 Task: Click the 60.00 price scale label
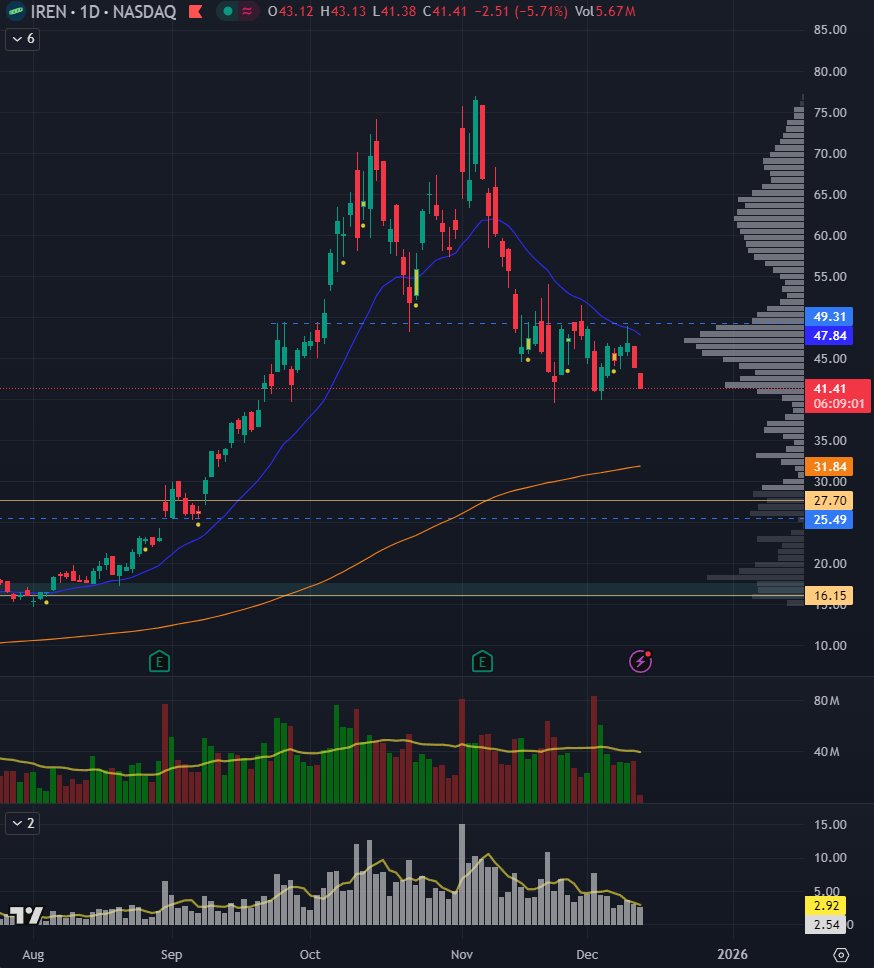click(830, 235)
